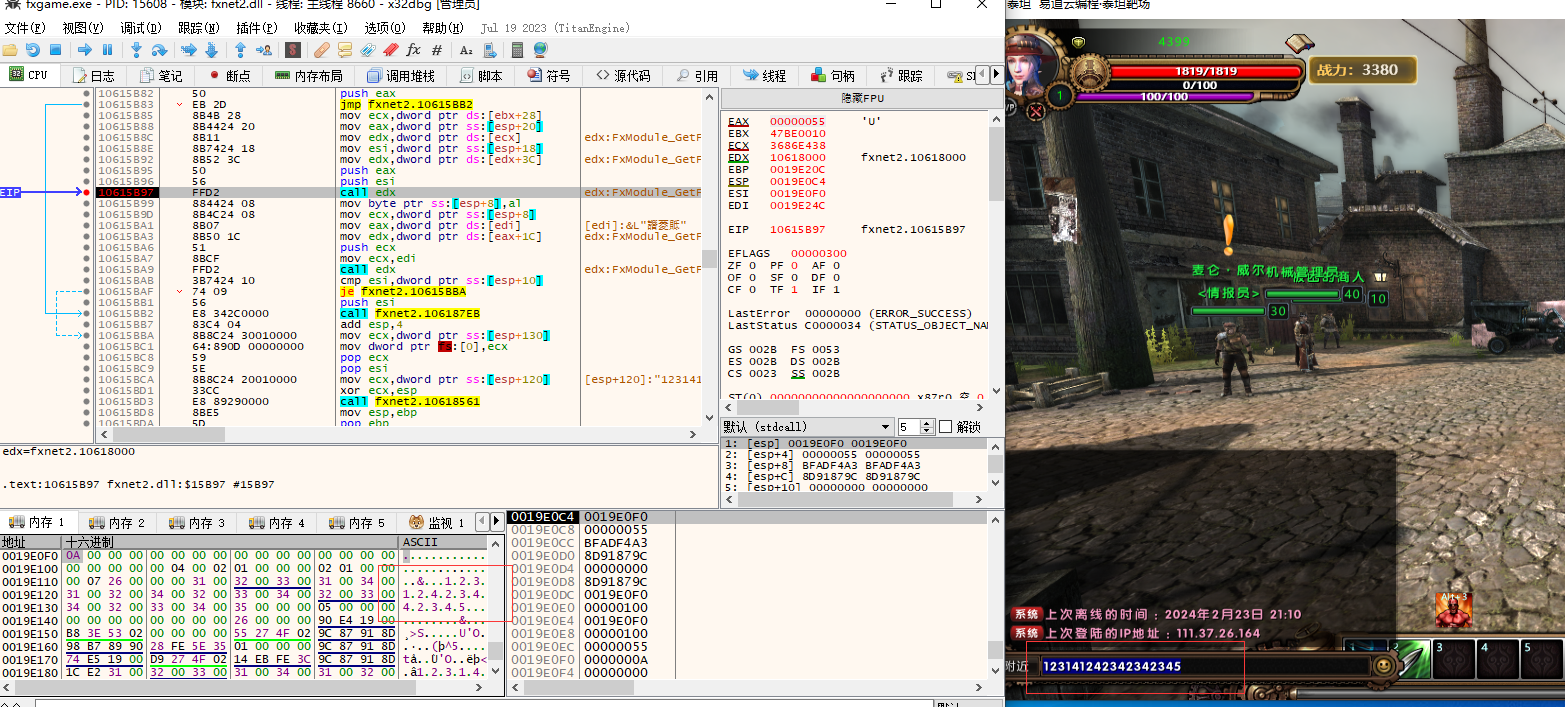Step into with the down-arrow icon
The width and height of the screenshot is (1565, 707).
click(x=136, y=50)
